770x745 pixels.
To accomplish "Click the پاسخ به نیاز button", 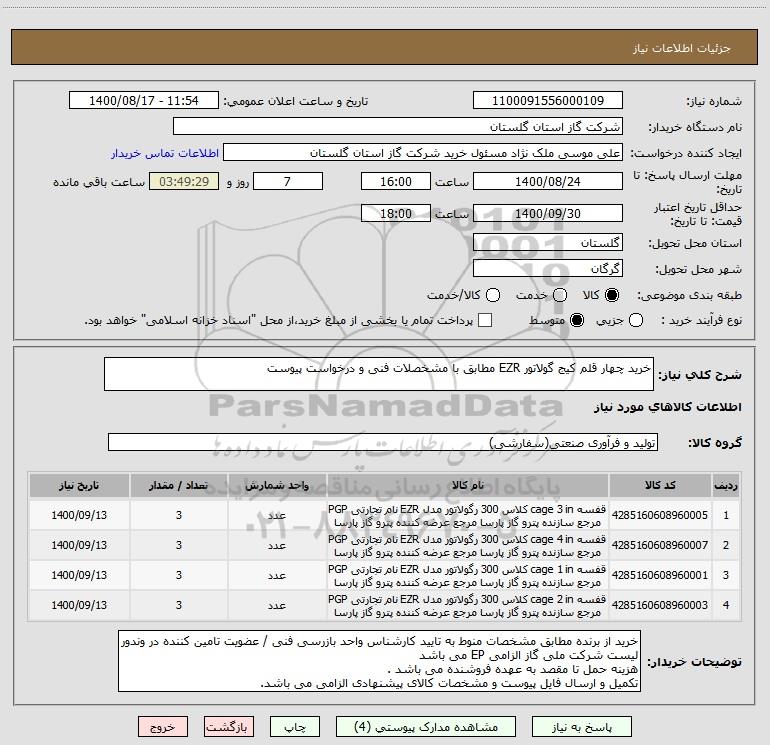I will [581, 727].
